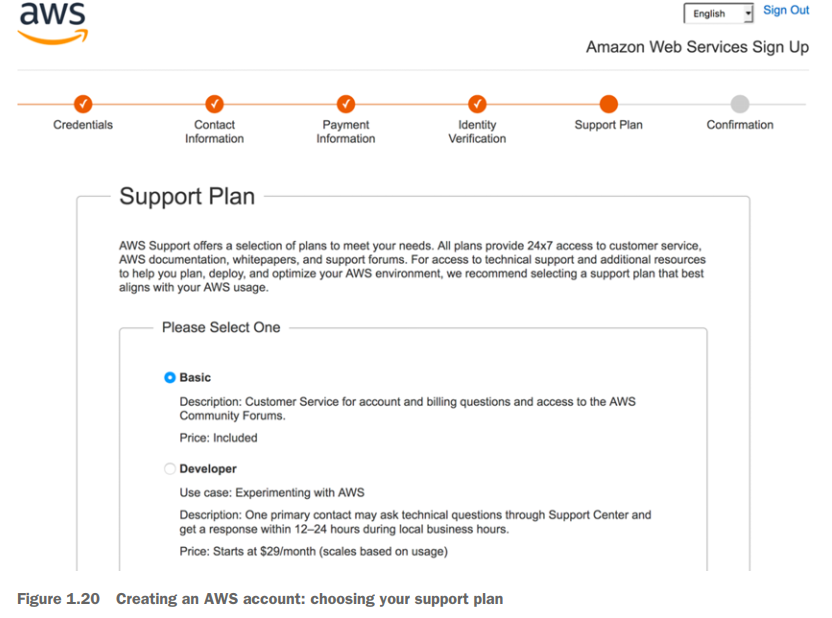Click the Payment Information step checkmark icon
The height and width of the screenshot is (618, 832).
(346, 103)
